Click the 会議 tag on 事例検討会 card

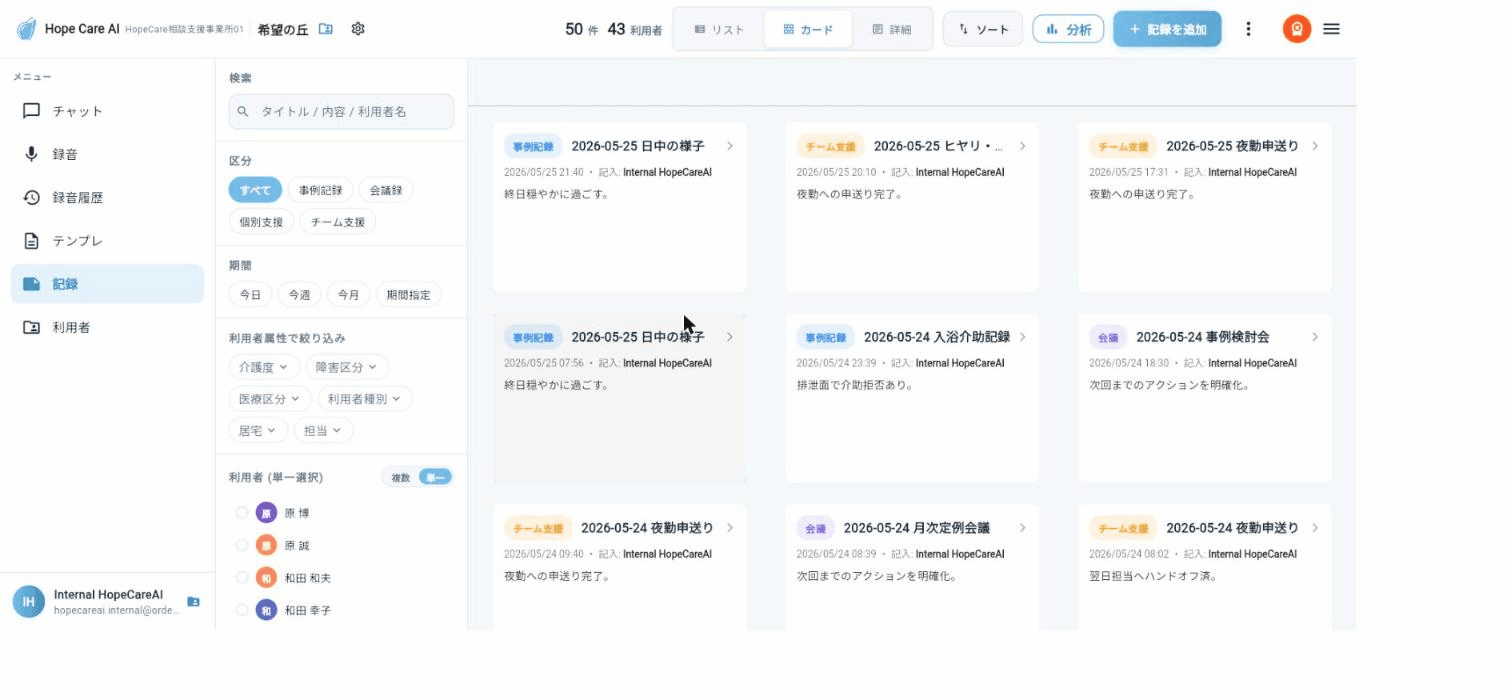tap(1108, 337)
